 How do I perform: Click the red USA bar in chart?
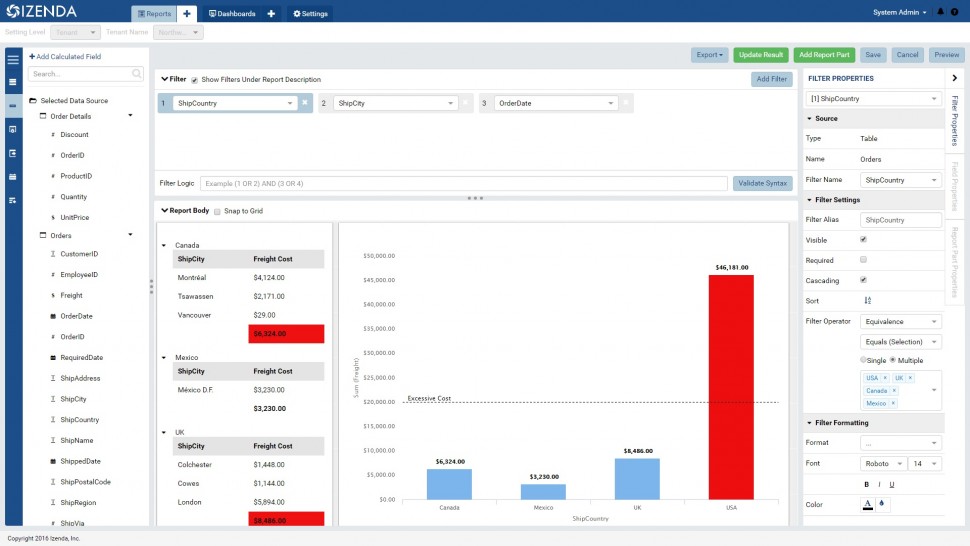(x=731, y=387)
